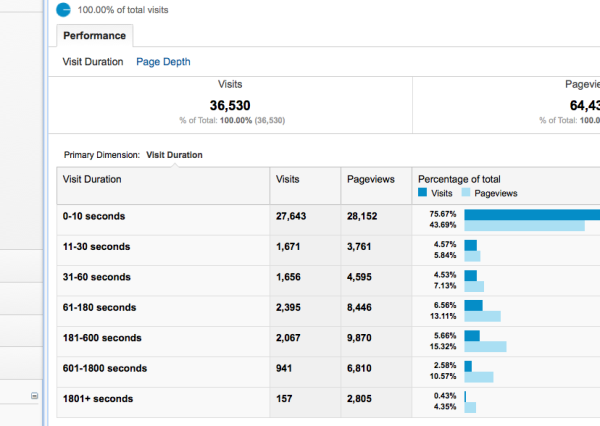Collapse the sidebar minus icon
Viewport: 600px width, 426px height.
(x=34, y=396)
